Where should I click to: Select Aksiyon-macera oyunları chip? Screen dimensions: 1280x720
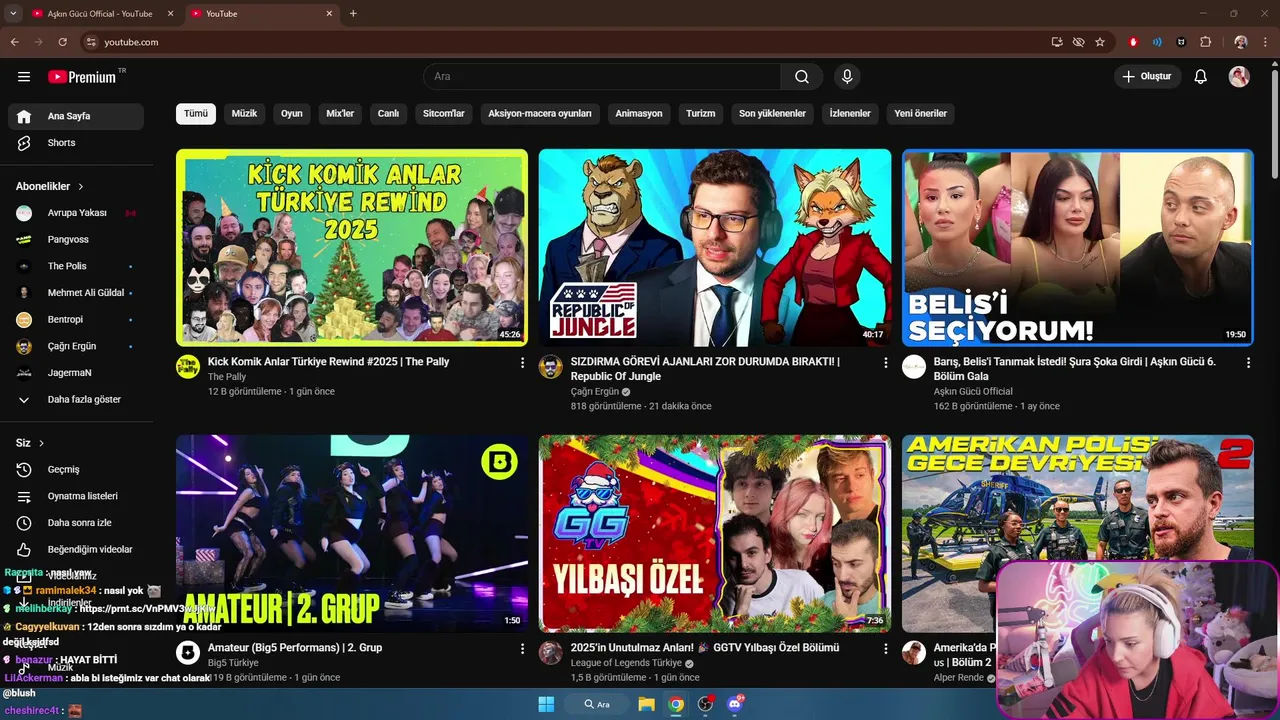tap(540, 114)
